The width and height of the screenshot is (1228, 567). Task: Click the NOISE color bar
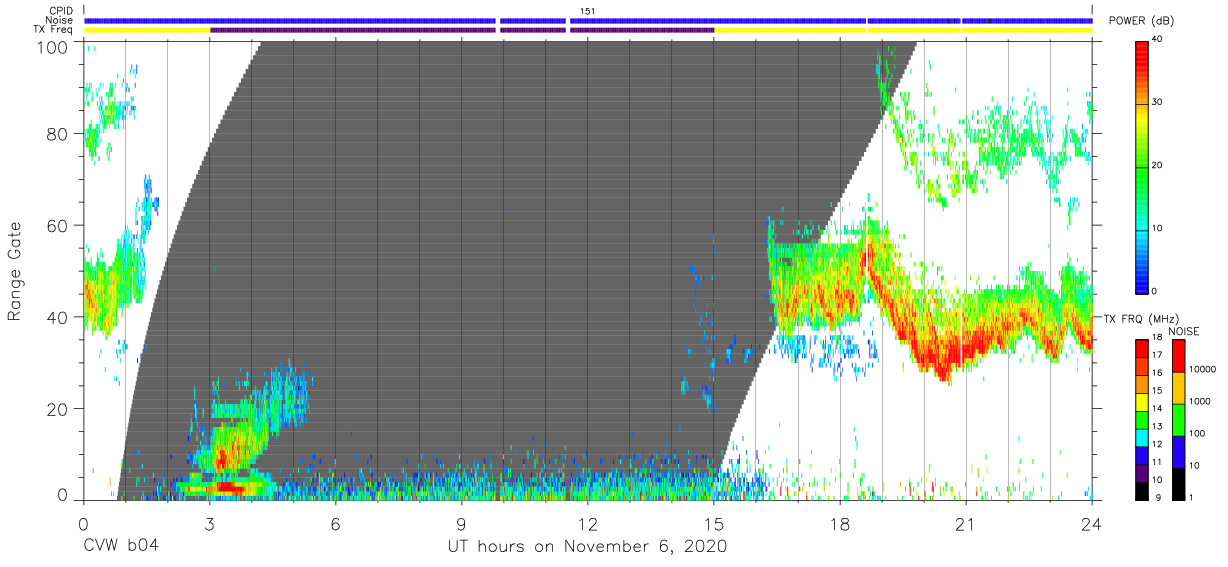1178,420
